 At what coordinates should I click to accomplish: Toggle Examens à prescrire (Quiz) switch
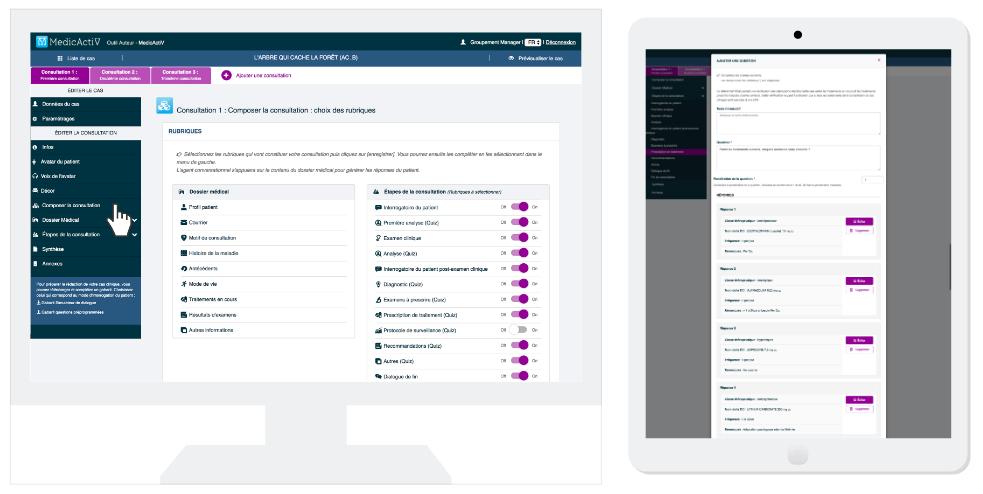520,299
